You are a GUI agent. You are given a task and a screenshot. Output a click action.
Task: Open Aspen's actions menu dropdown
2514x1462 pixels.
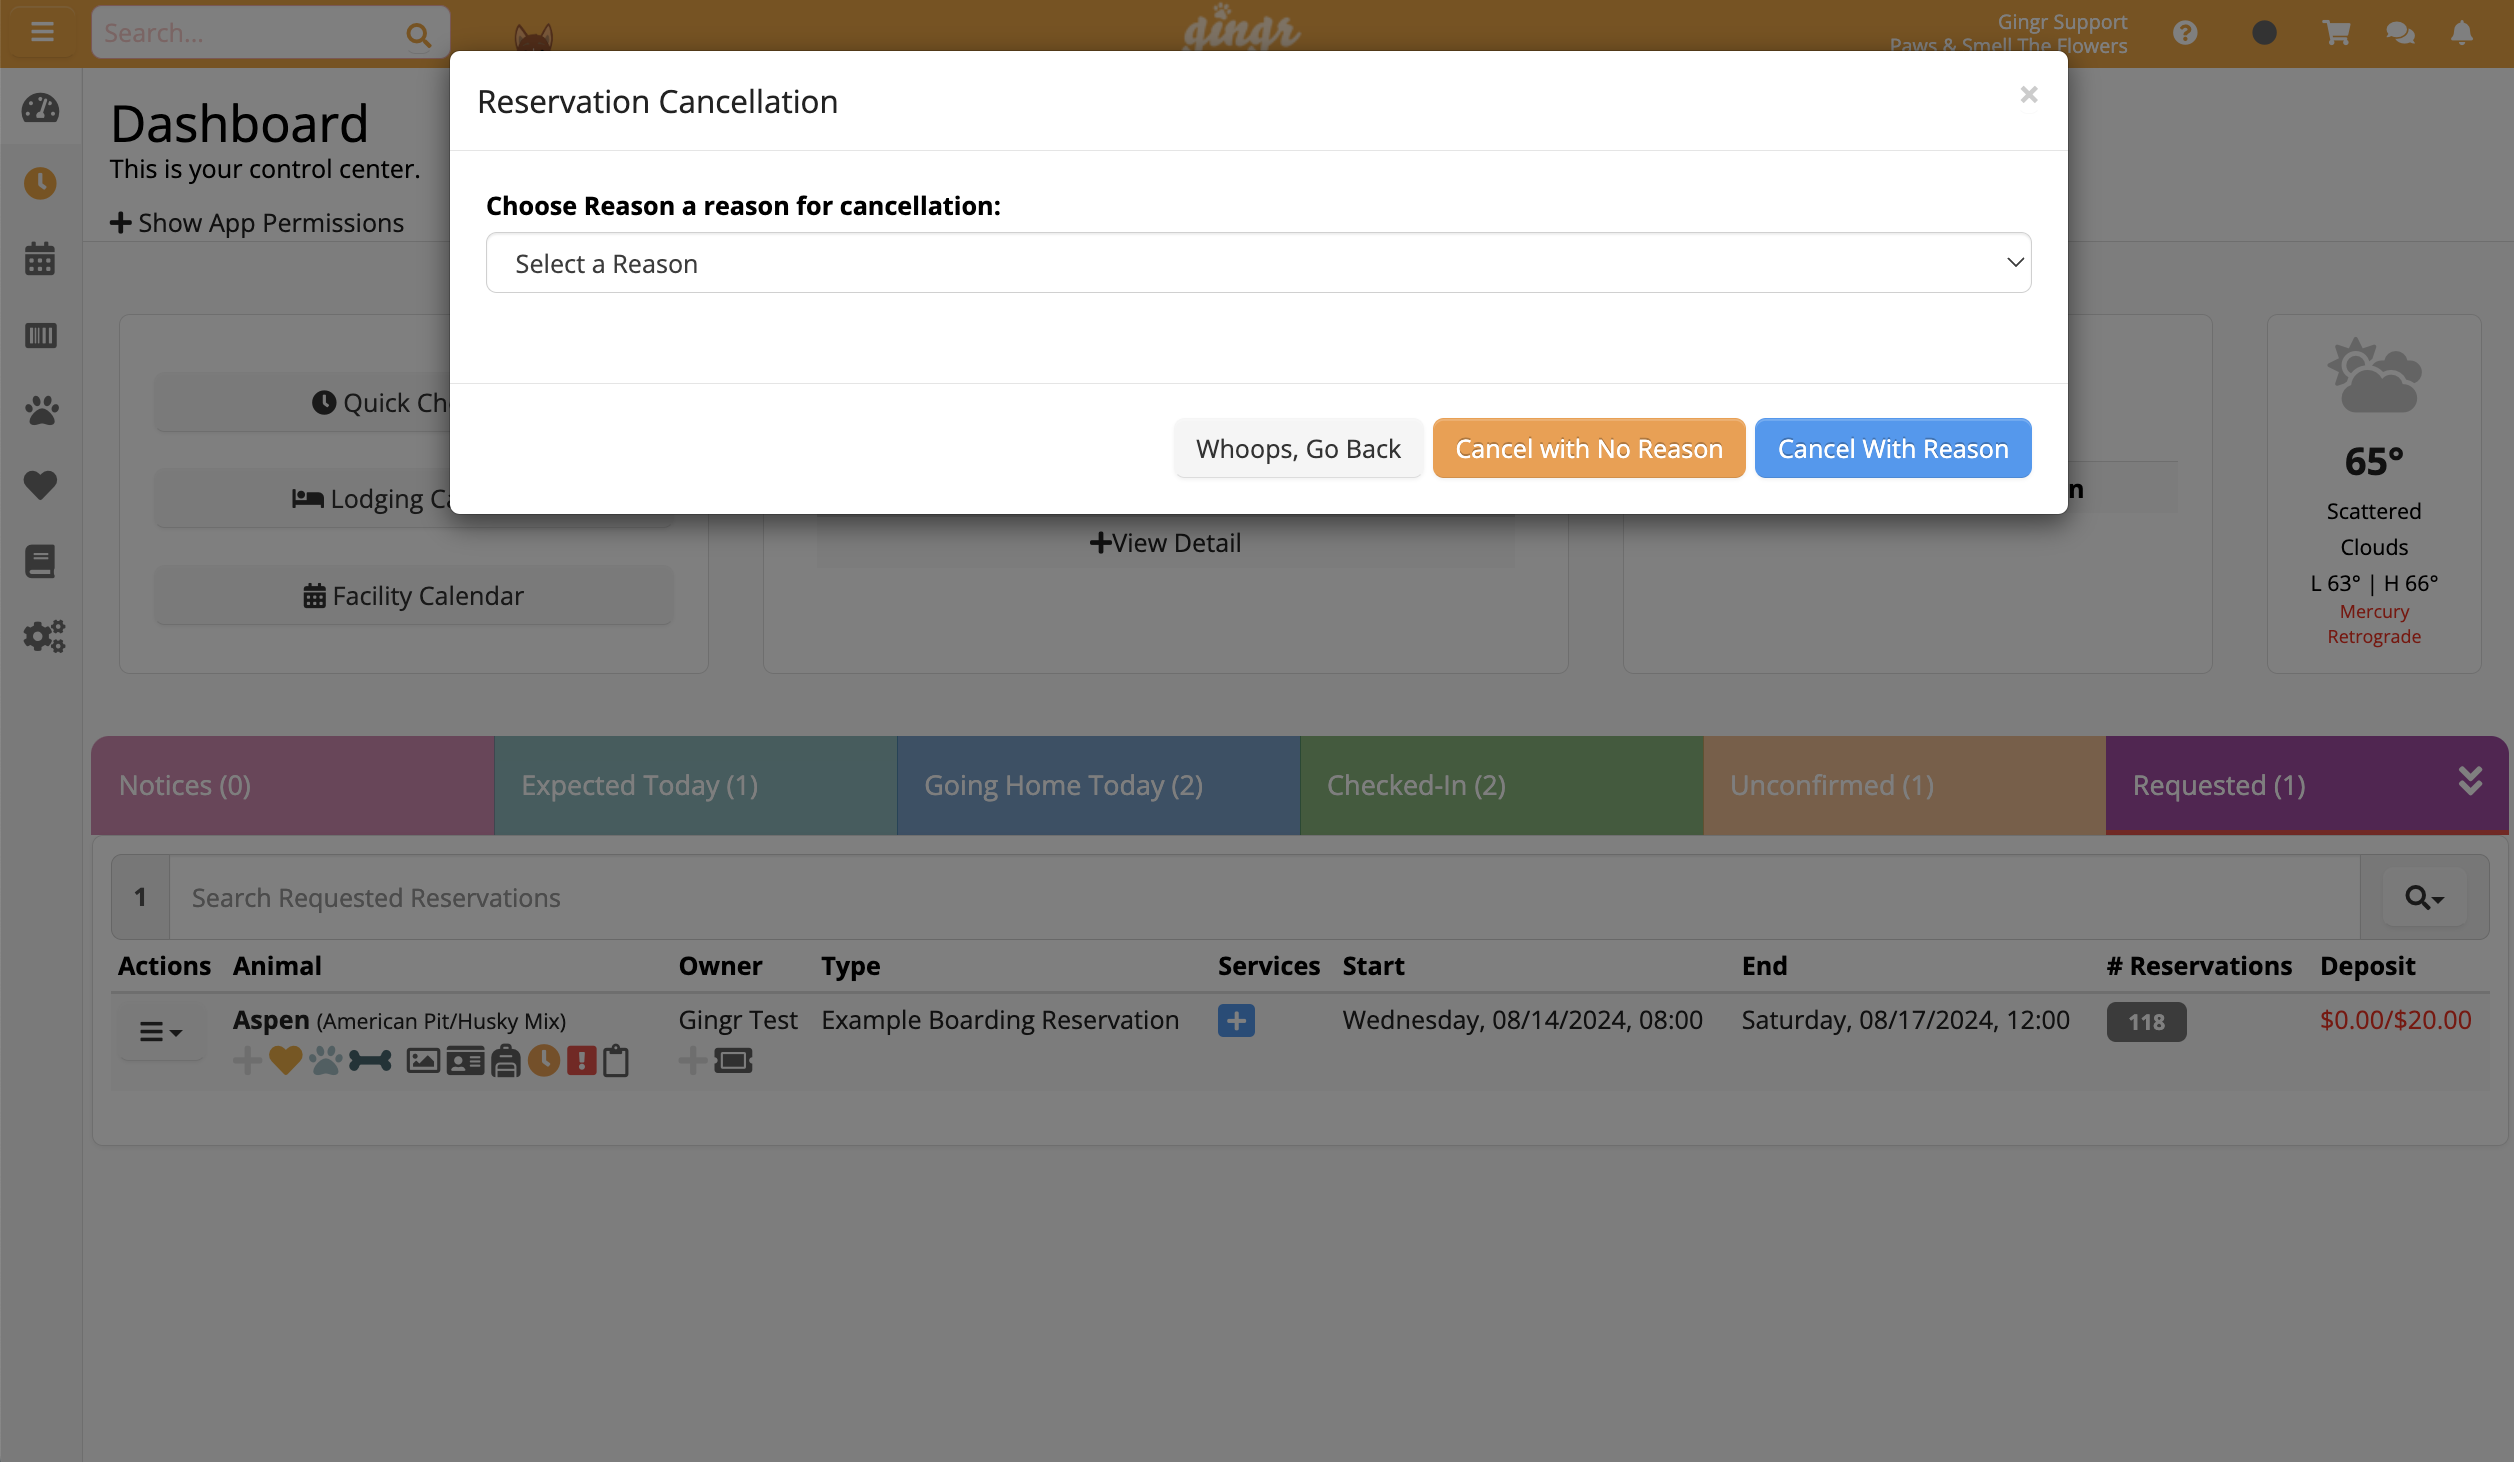(160, 1031)
